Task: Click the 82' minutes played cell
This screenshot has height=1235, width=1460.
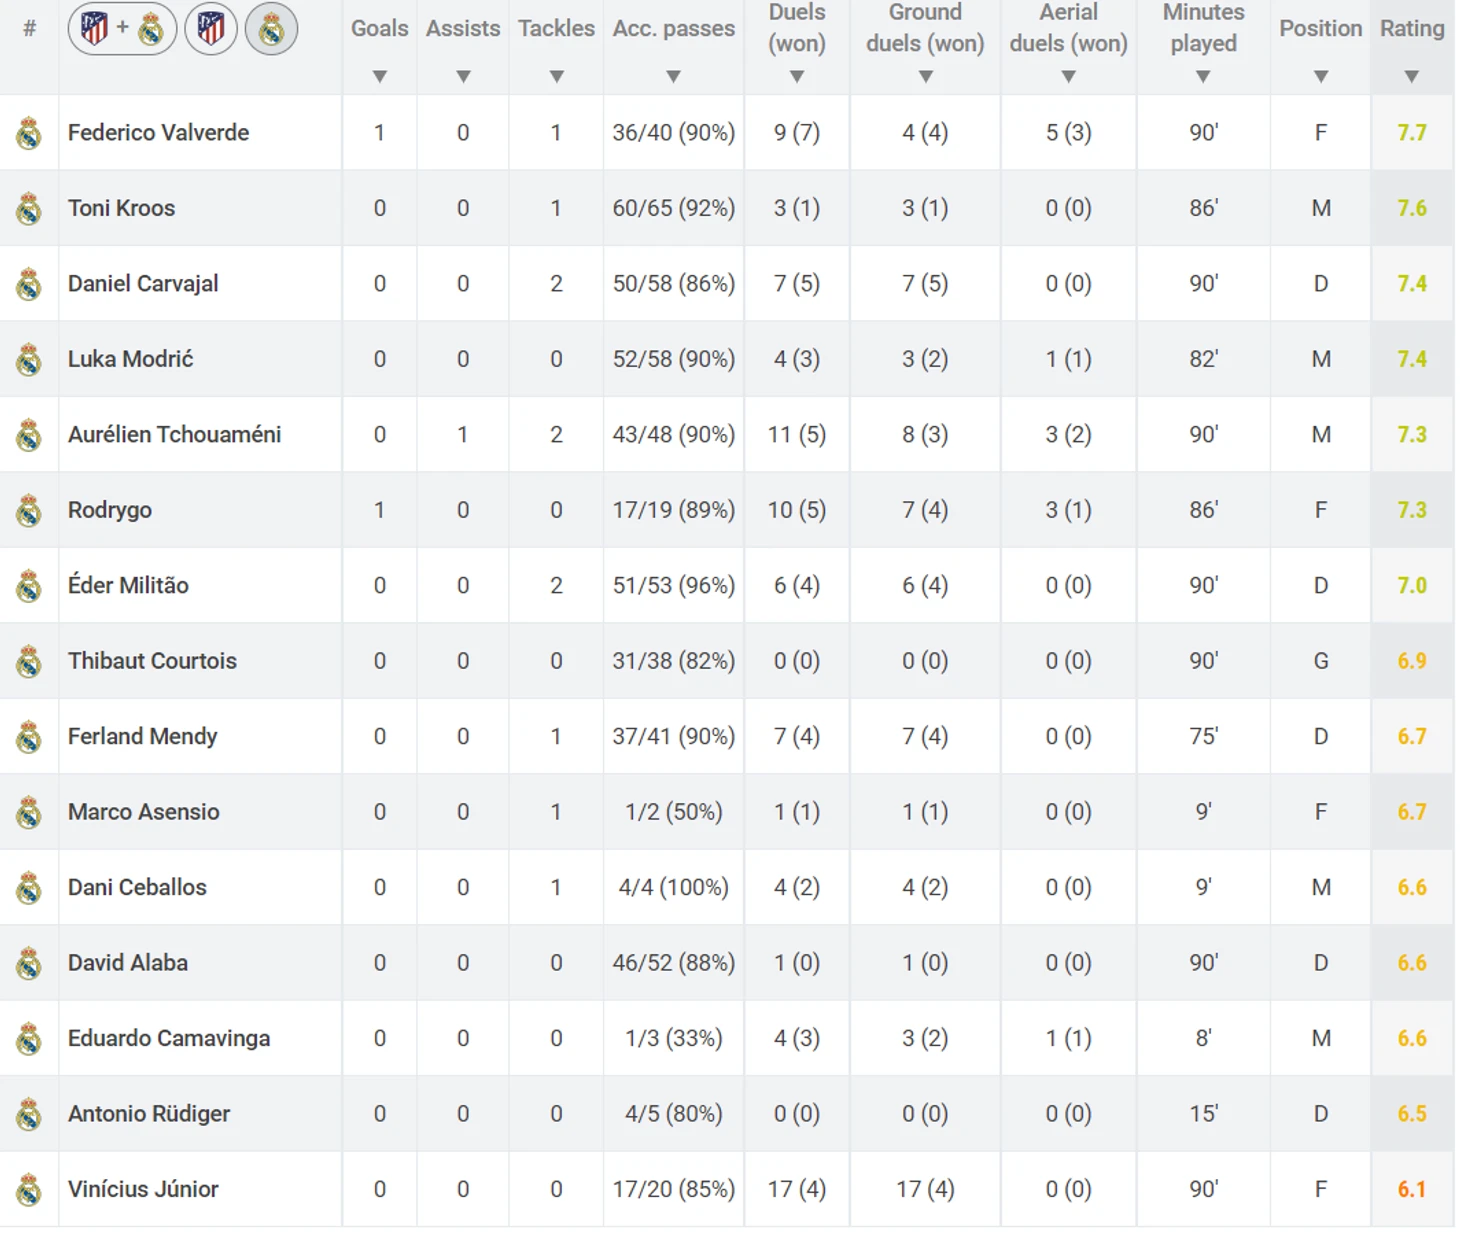Action: point(1204,359)
